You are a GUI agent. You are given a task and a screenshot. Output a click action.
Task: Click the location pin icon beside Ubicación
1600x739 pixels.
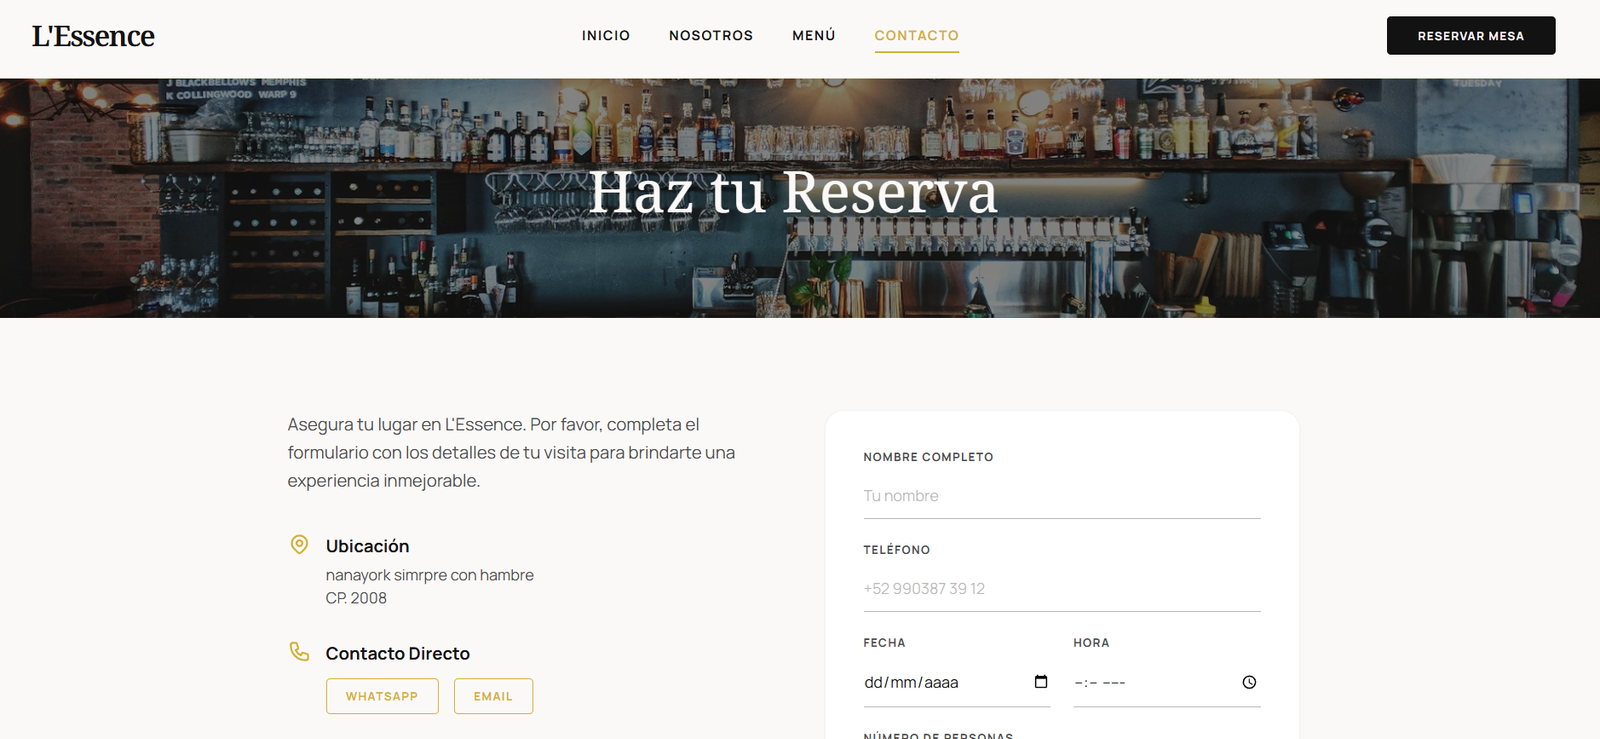tap(299, 545)
